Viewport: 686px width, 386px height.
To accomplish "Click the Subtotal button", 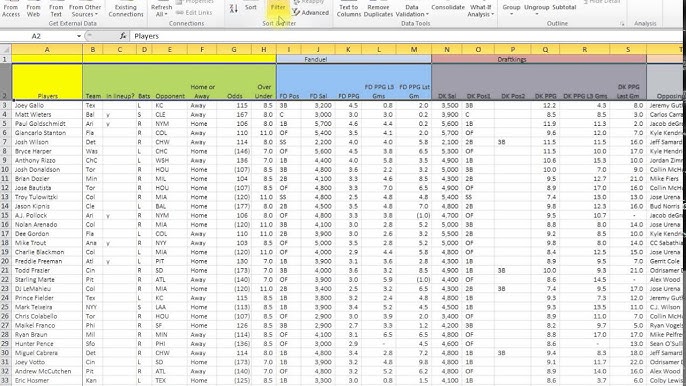I will [x=564, y=7].
